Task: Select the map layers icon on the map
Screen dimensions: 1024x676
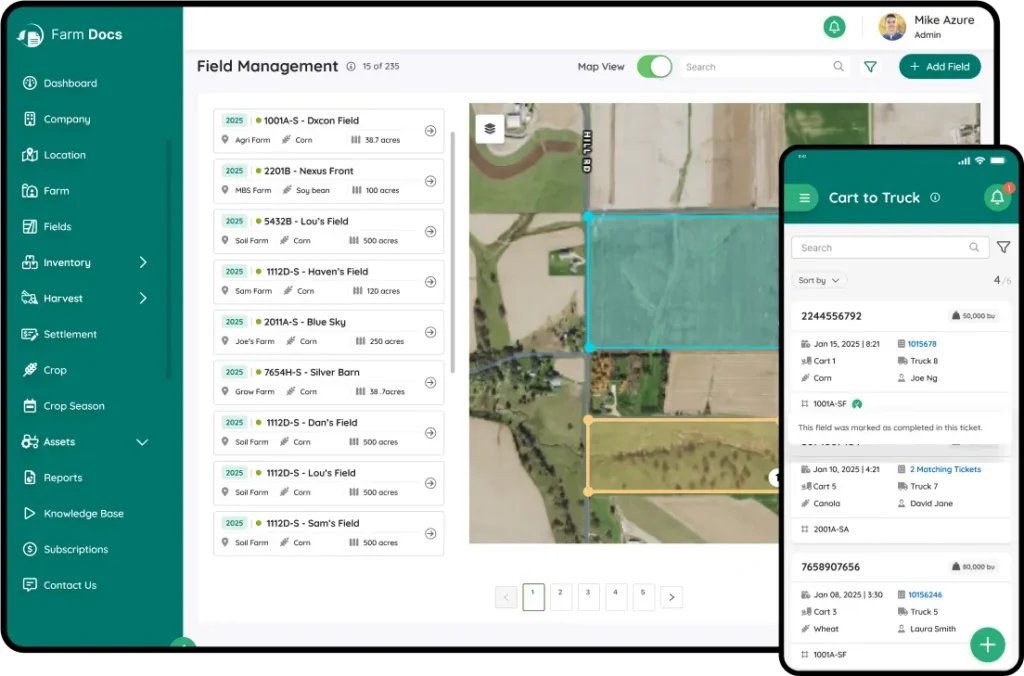Action: (489, 128)
